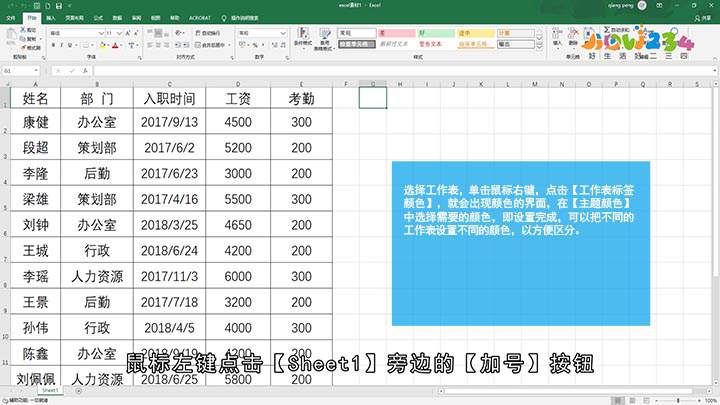Click the user account avatar icon

pyautogui.click(x=642, y=6)
